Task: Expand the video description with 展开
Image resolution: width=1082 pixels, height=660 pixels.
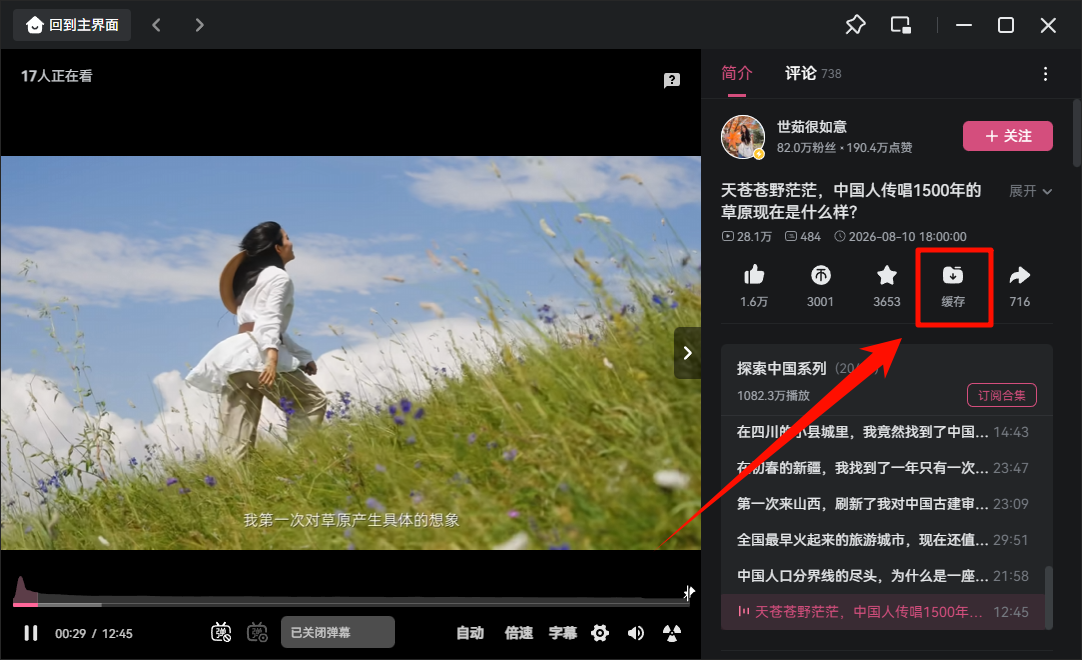Action: pyautogui.click(x=1030, y=191)
